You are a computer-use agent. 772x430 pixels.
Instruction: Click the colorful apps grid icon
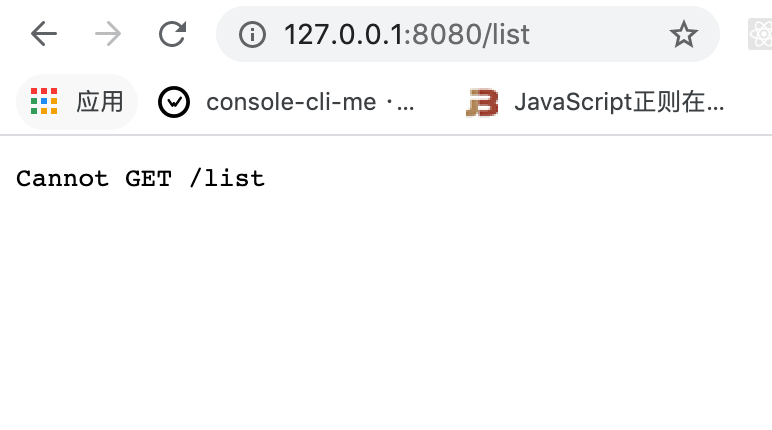[44, 101]
